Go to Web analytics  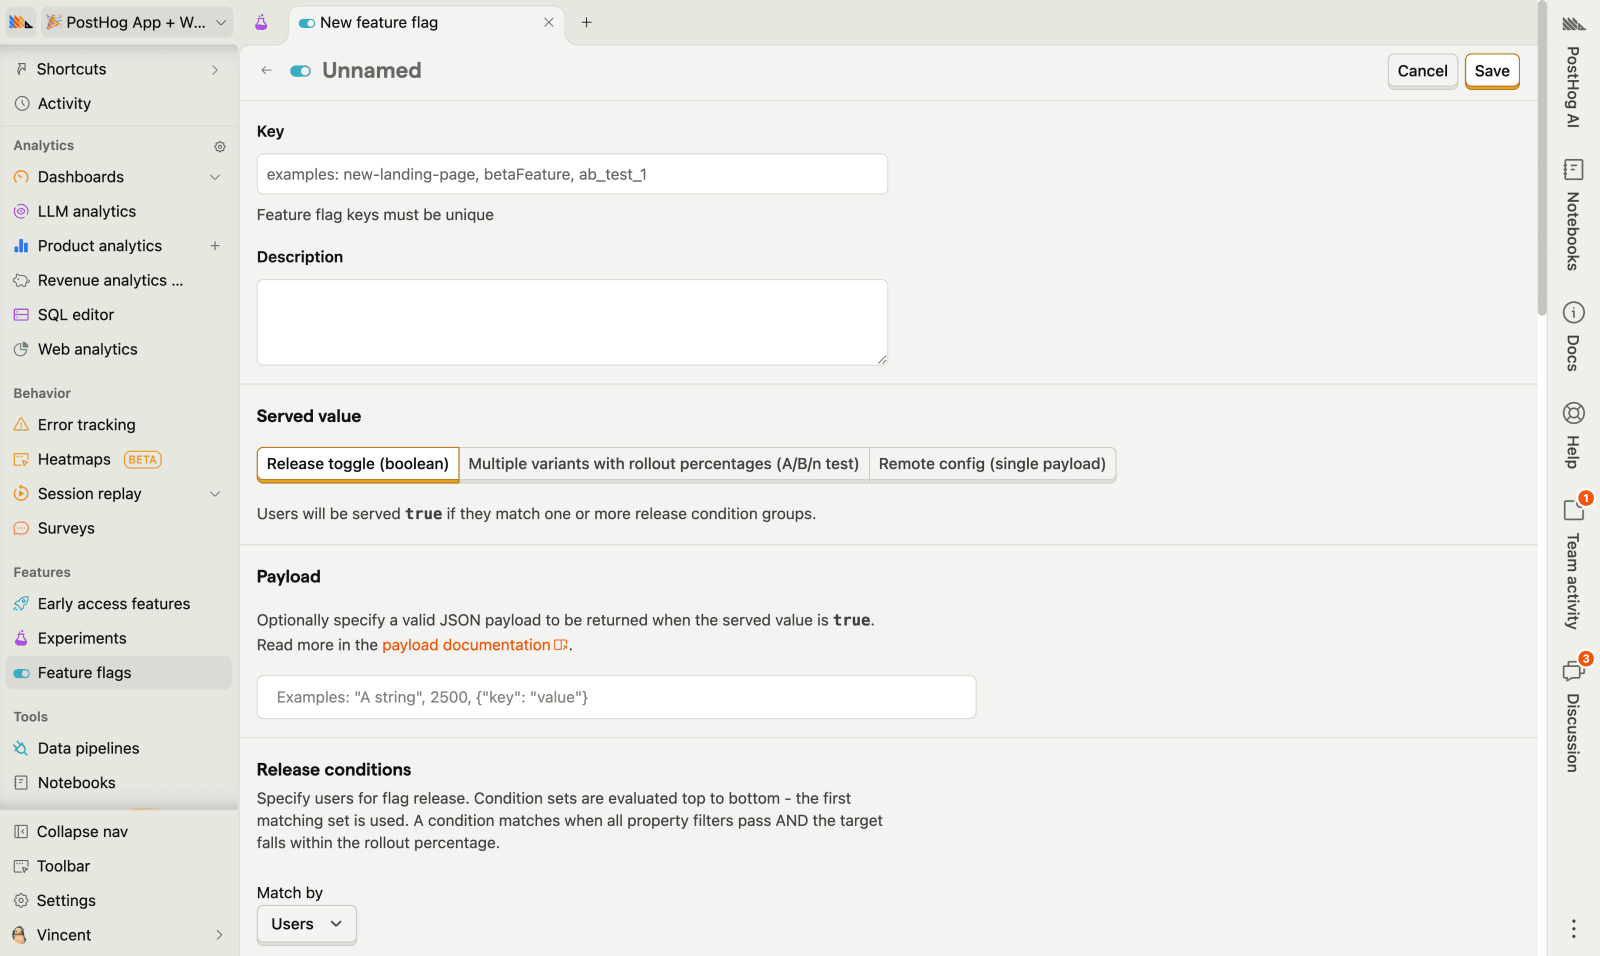click(87, 349)
